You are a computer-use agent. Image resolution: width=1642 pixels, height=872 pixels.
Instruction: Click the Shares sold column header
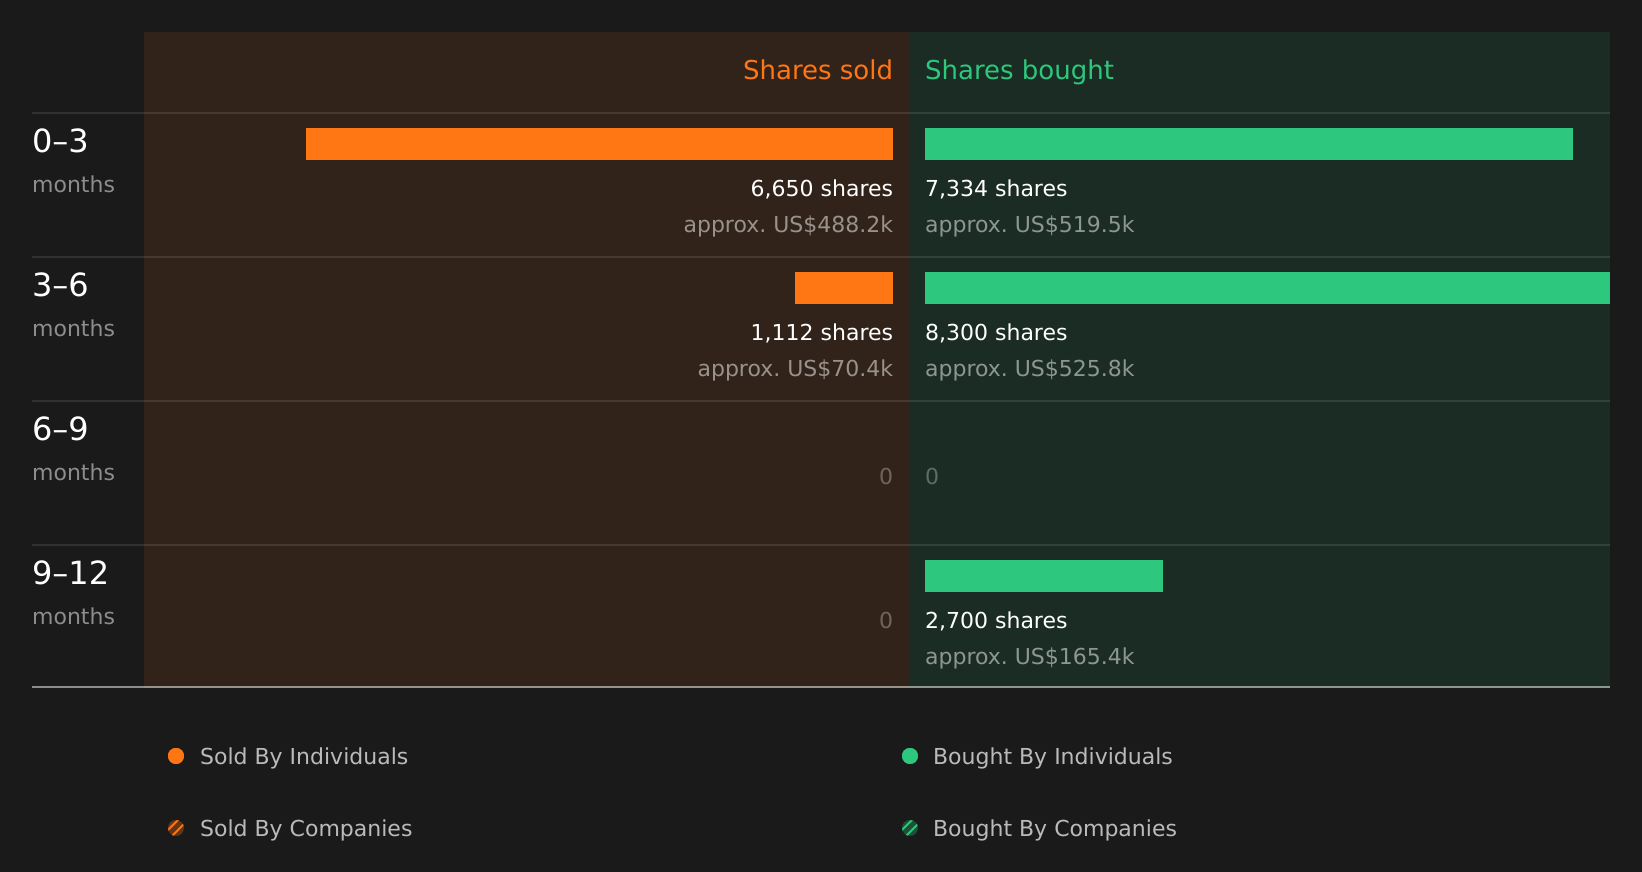tap(817, 70)
